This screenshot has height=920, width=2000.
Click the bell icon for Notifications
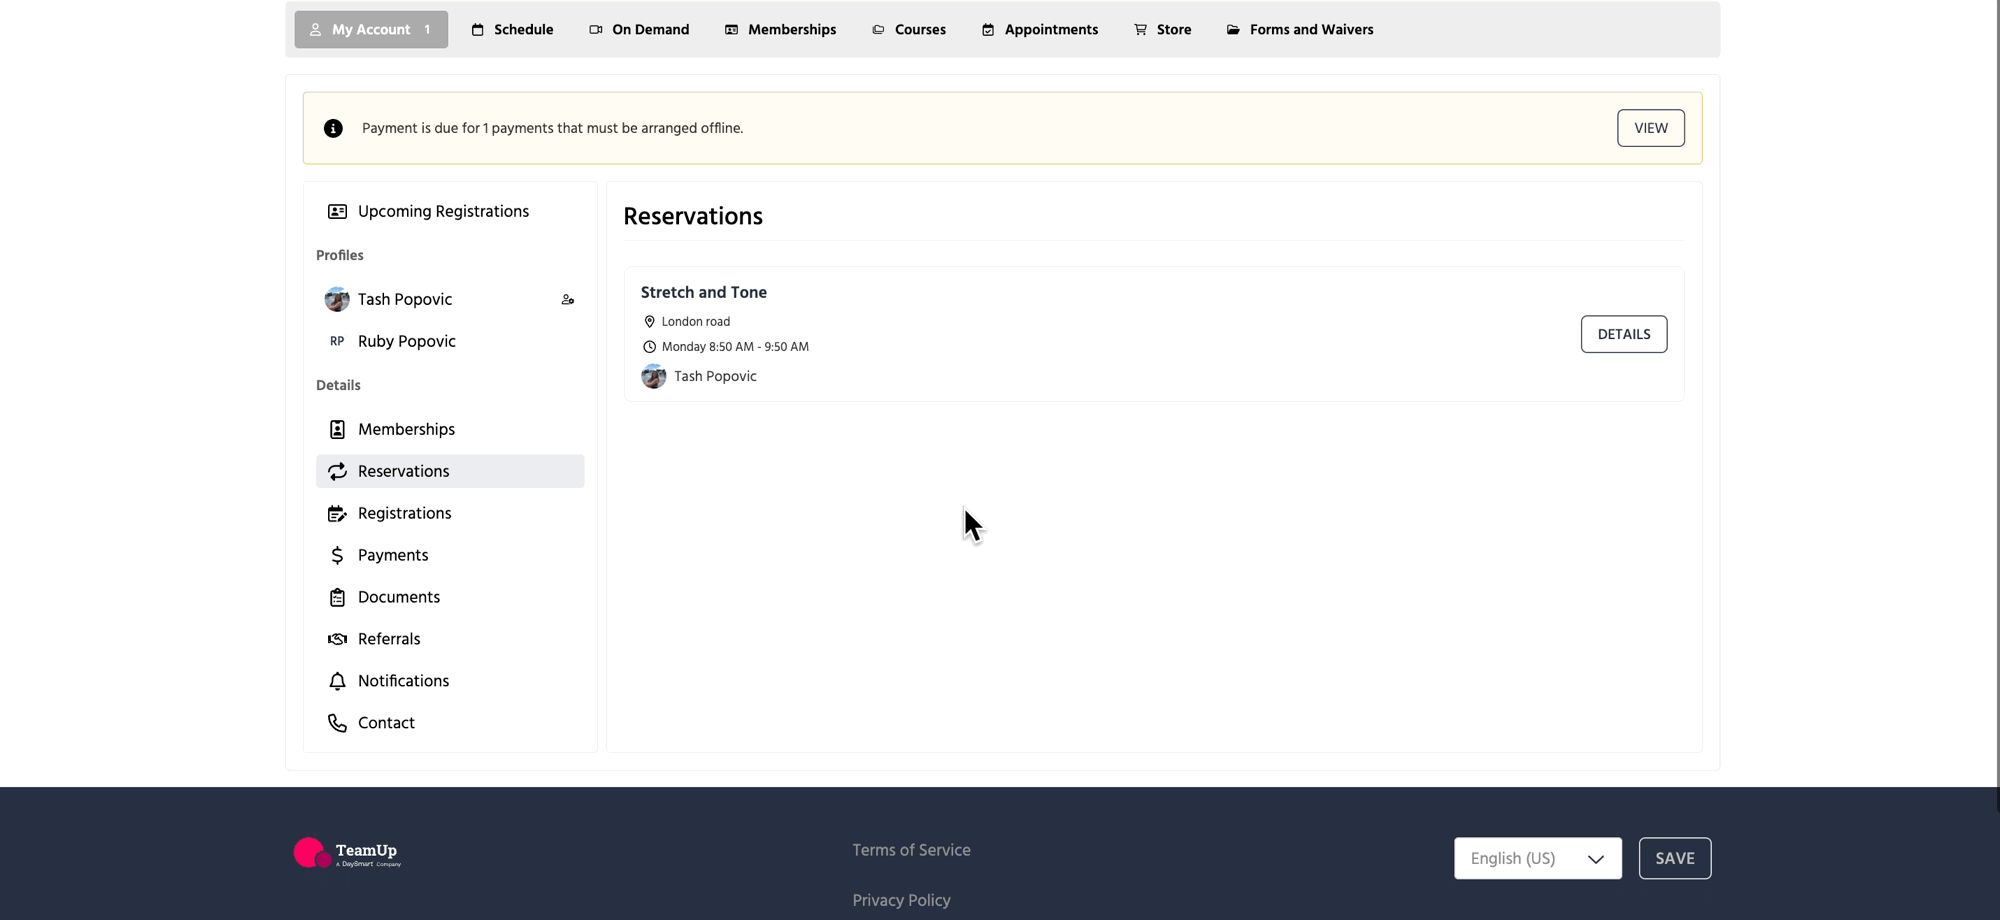pyautogui.click(x=337, y=681)
